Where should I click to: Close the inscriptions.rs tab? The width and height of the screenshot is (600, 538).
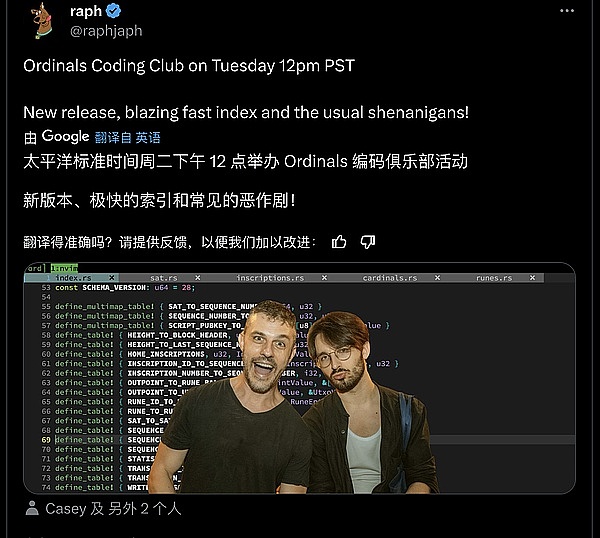(x=324, y=278)
